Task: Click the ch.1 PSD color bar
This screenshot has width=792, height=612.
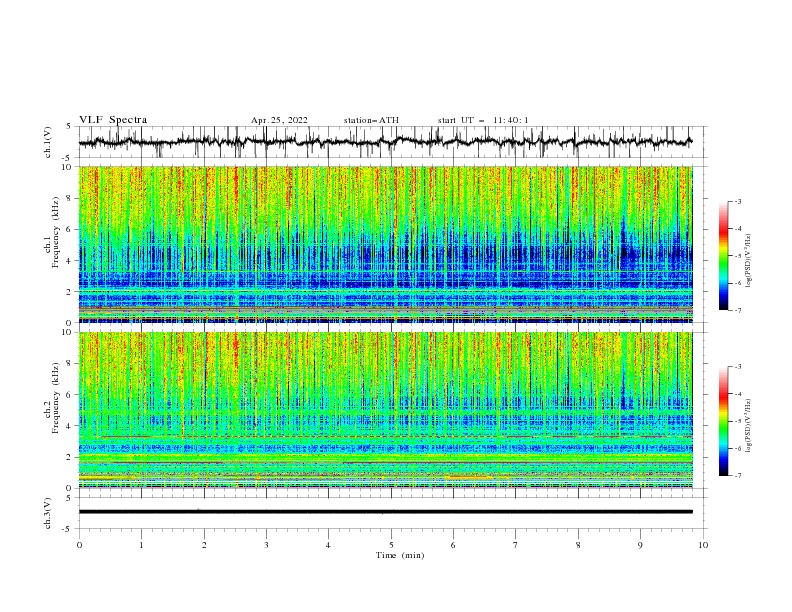Action: coord(723,256)
